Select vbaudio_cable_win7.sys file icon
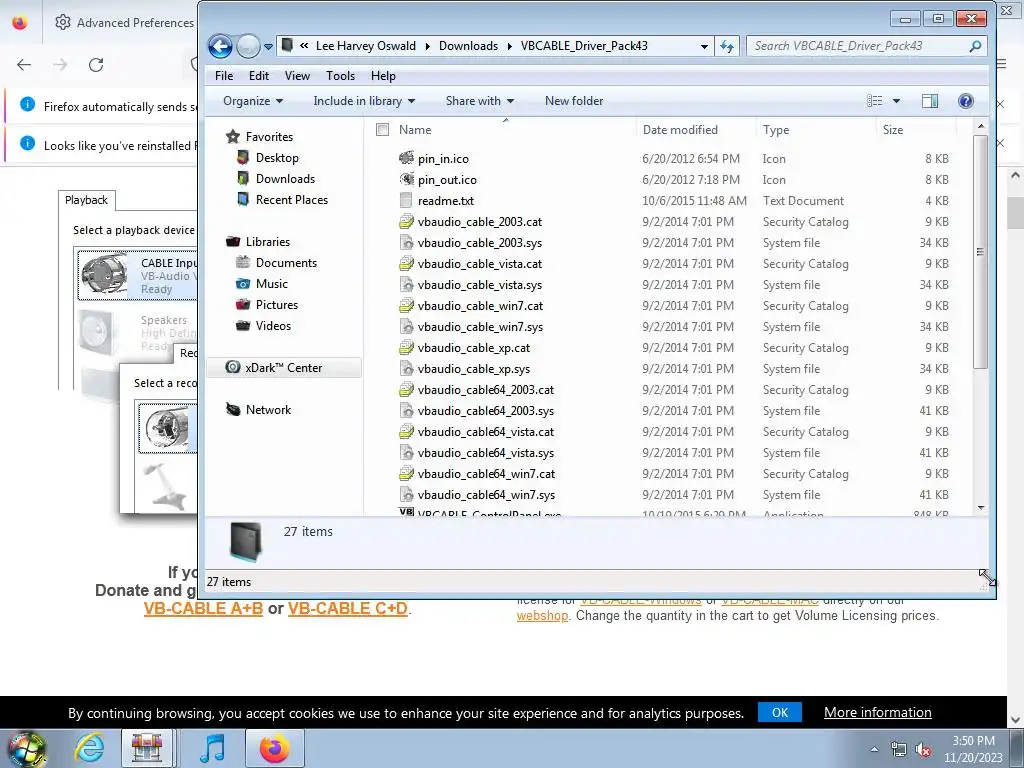 click(x=406, y=327)
